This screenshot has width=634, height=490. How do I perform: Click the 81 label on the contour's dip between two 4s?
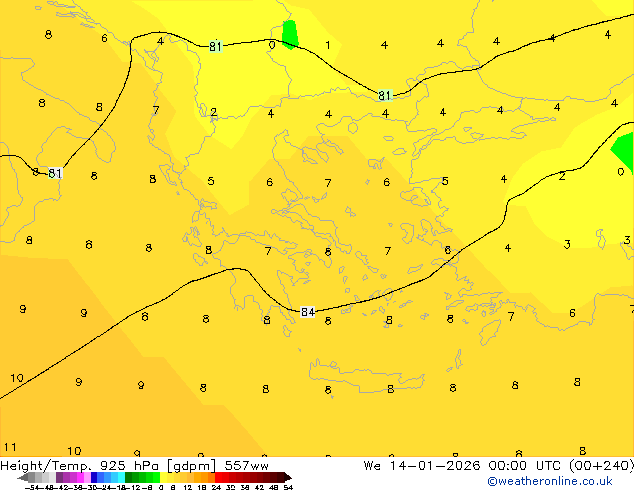tap(385, 95)
